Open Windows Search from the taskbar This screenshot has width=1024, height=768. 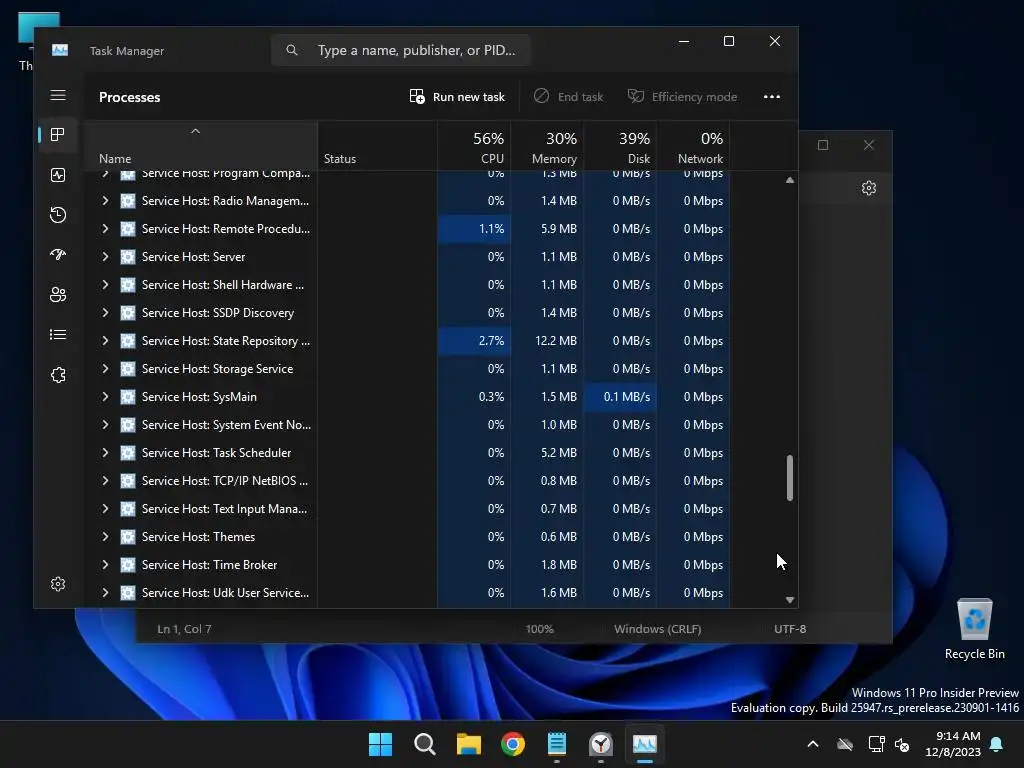[424, 744]
